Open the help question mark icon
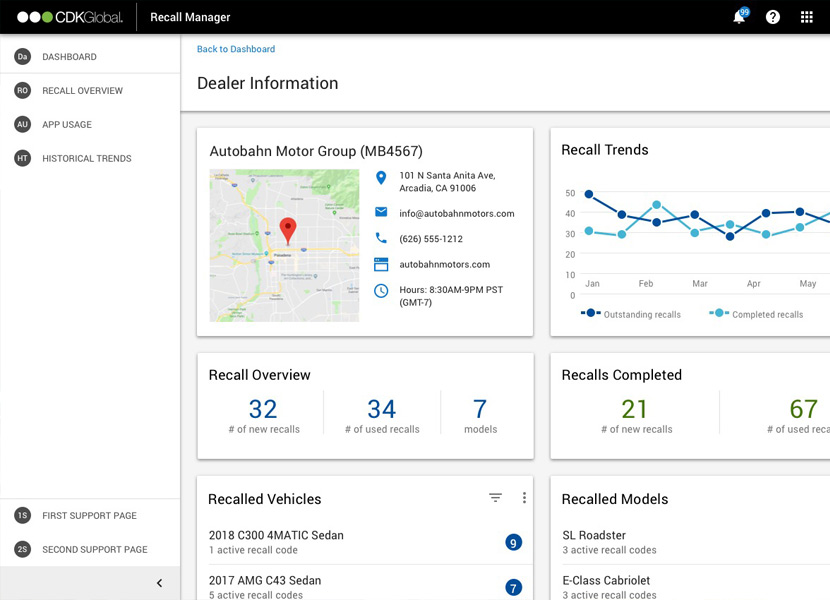 [773, 17]
